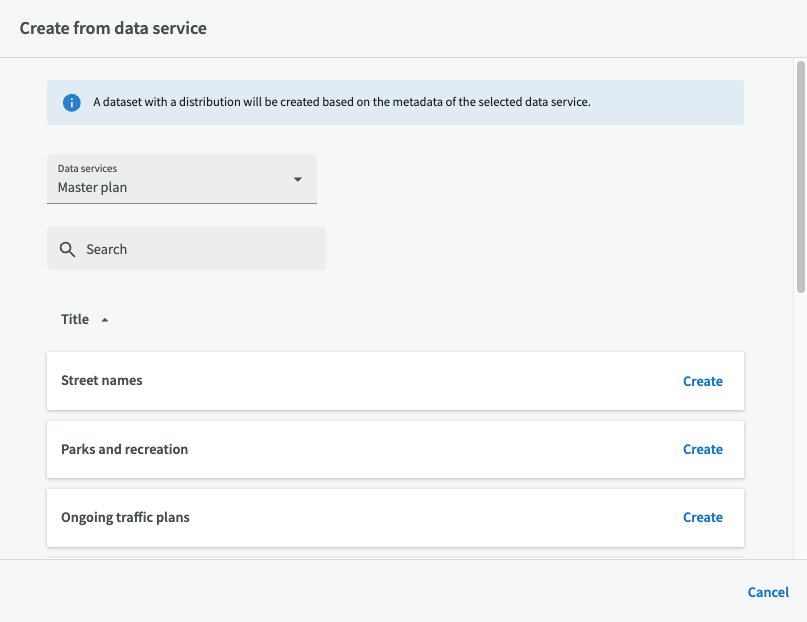
Task: Click the magnifying glass search icon
Action: click(x=68, y=249)
